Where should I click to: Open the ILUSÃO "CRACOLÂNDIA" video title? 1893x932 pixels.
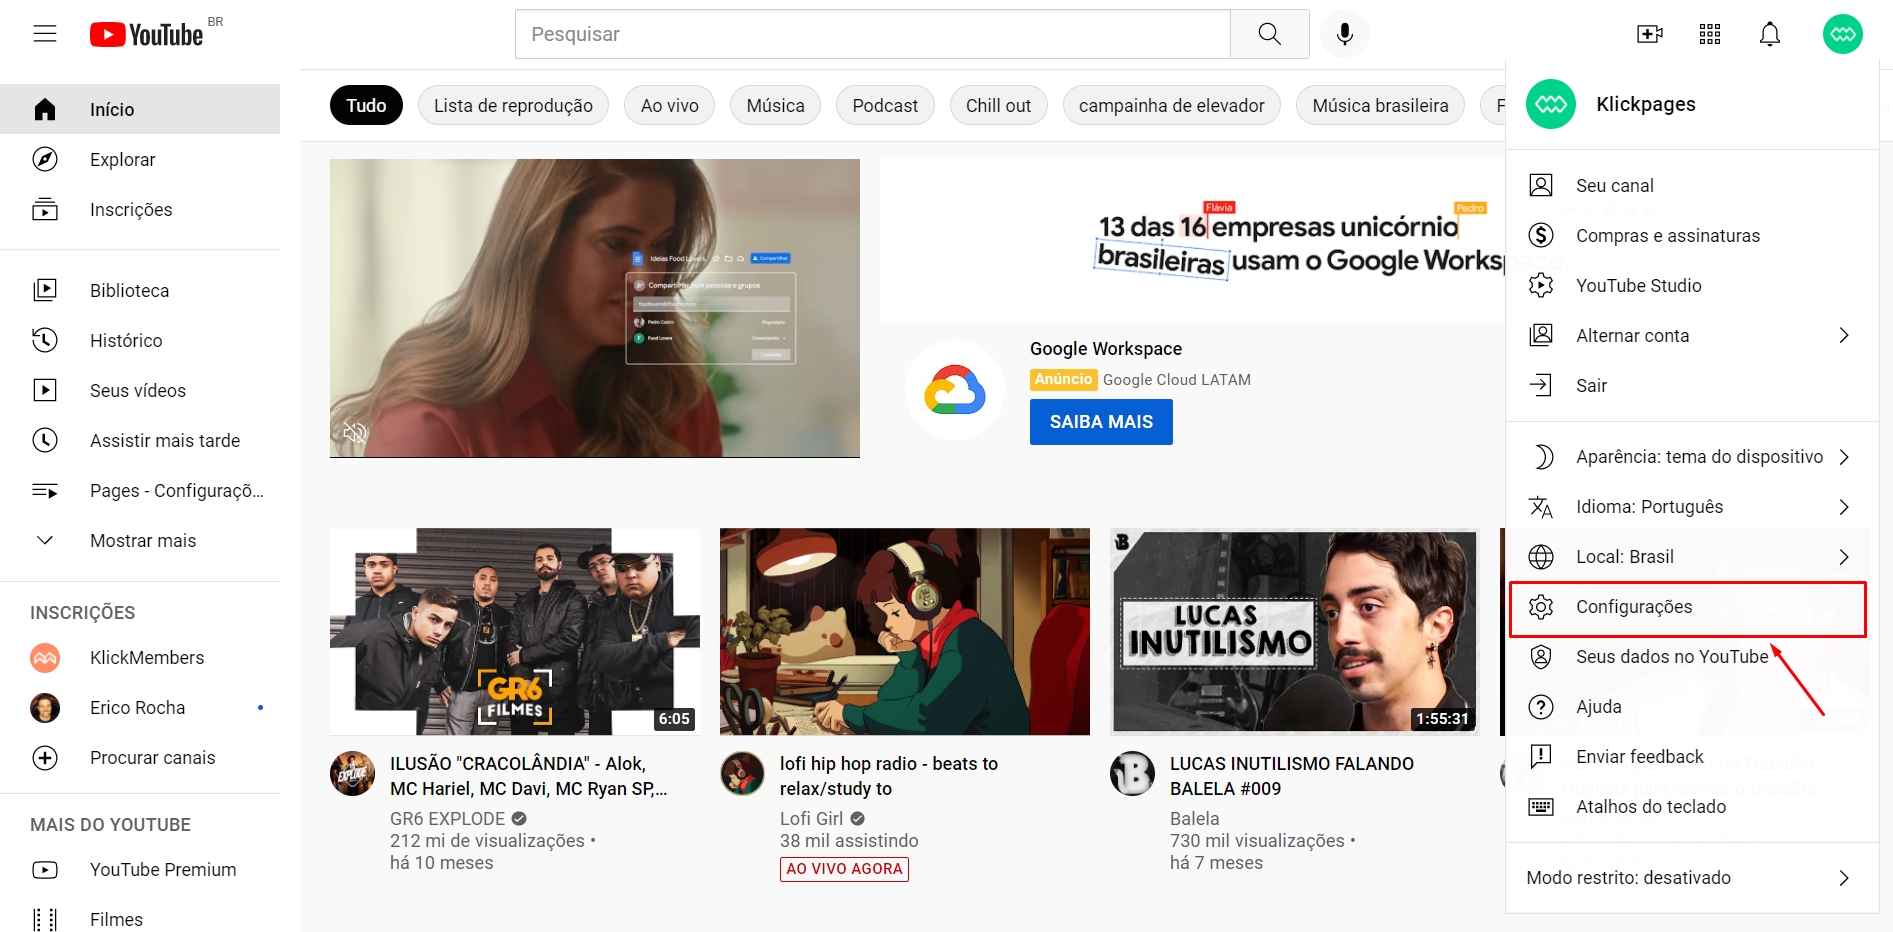click(529, 776)
